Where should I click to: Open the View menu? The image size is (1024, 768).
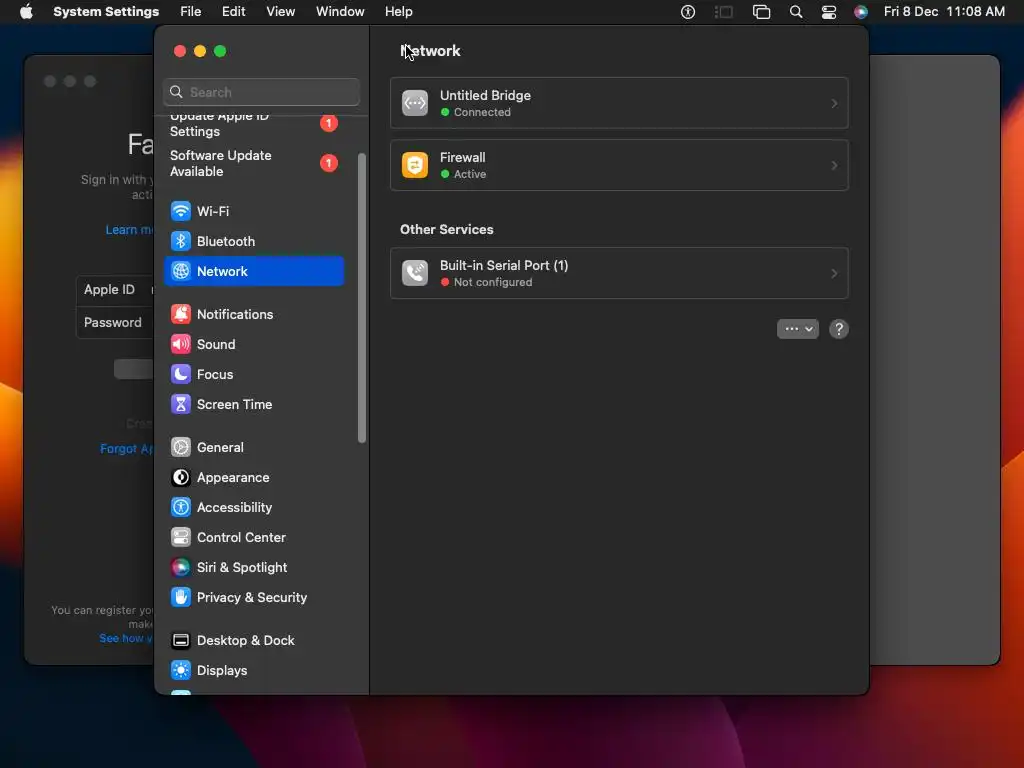point(280,12)
